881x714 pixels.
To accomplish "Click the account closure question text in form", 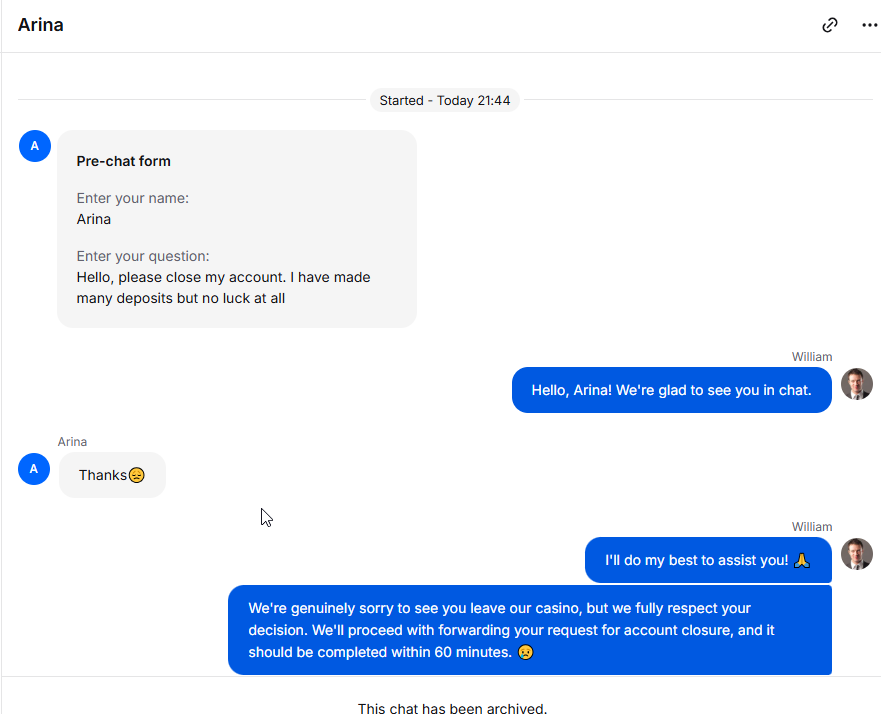I will pyautogui.click(x=223, y=288).
